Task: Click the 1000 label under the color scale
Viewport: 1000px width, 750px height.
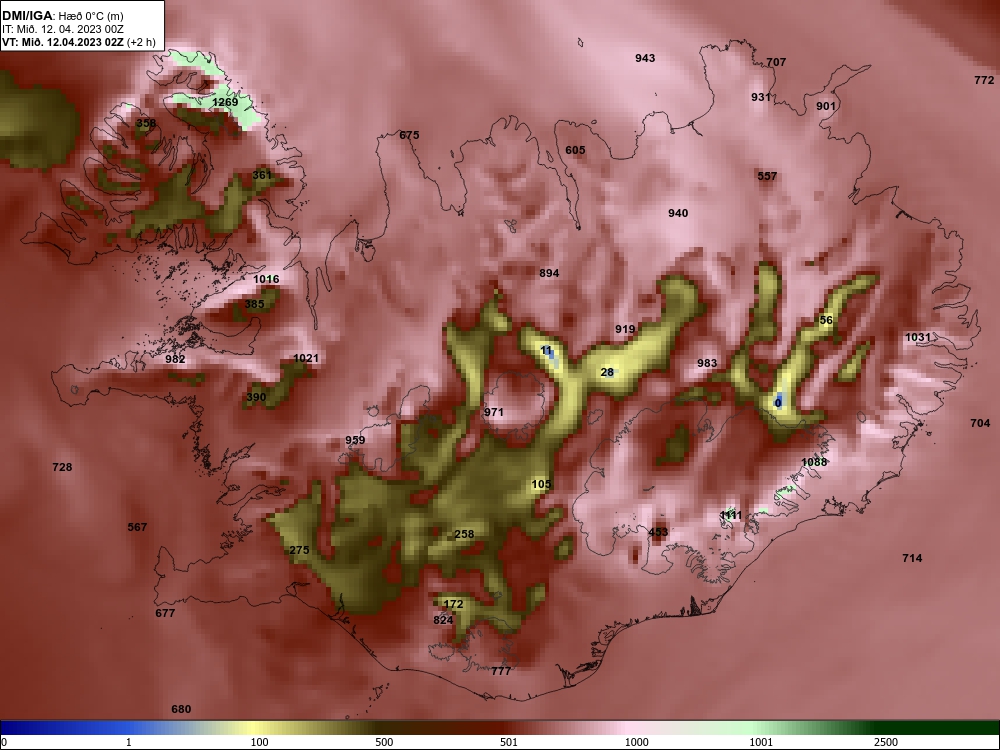Action: (x=636, y=742)
